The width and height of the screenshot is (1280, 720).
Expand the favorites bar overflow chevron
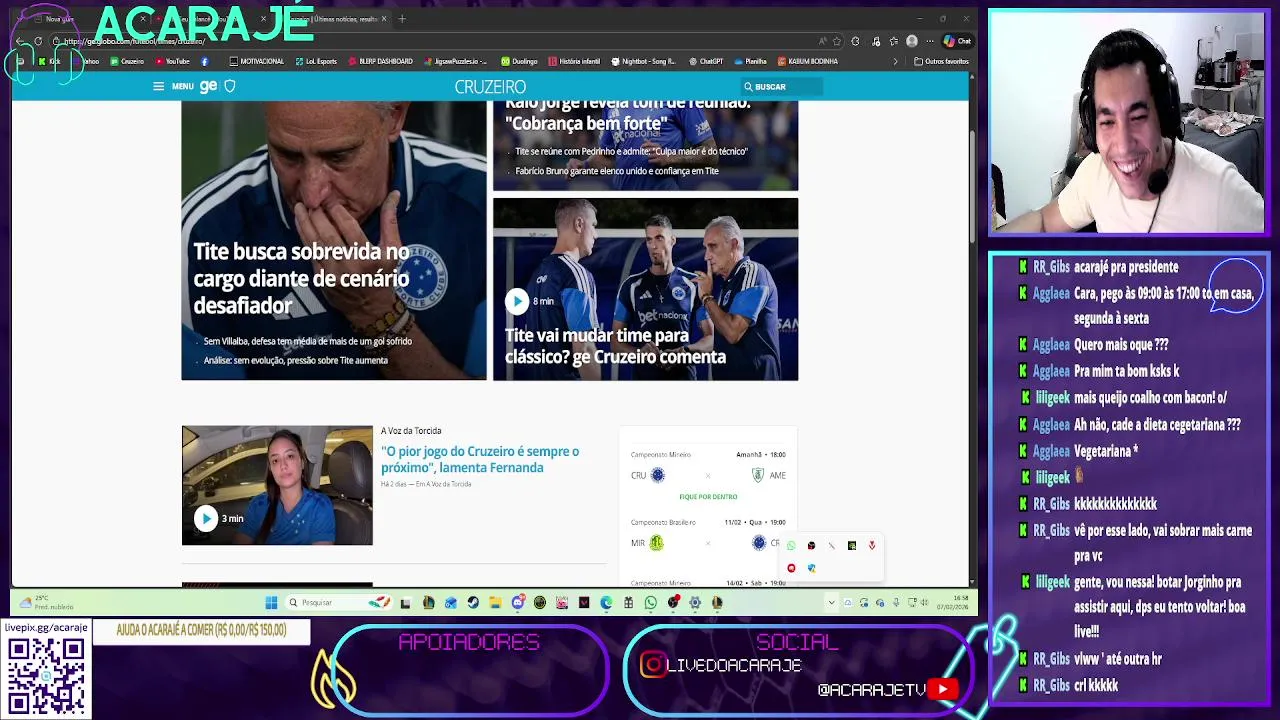point(895,61)
